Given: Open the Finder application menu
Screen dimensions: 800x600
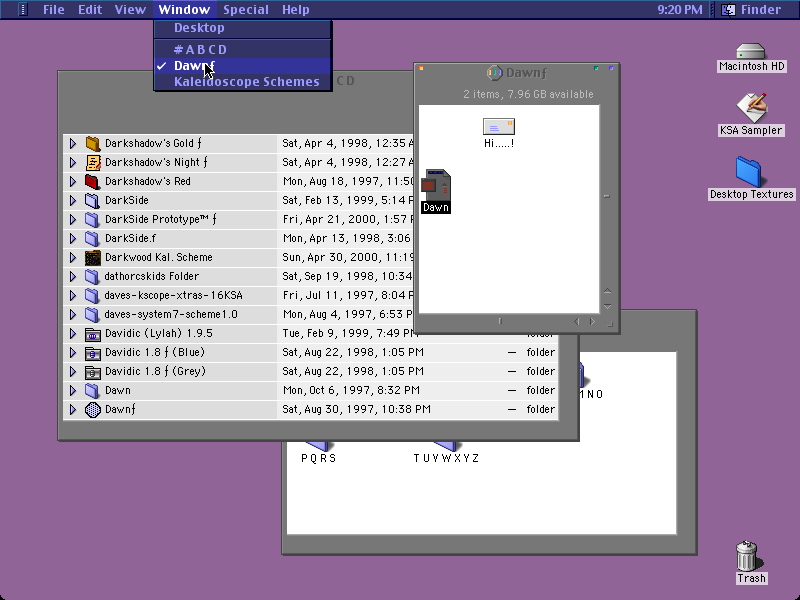Looking at the screenshot, I should click(754, 9).
